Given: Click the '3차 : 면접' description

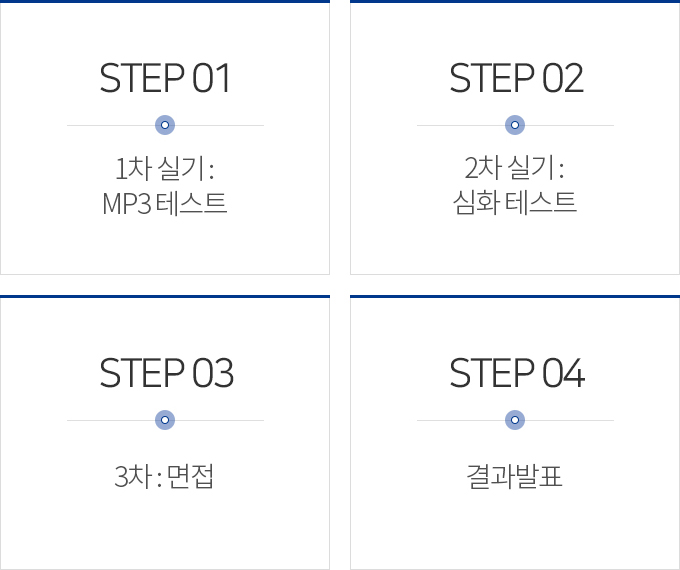Looking at the screenshot, I should click(165, 476).
